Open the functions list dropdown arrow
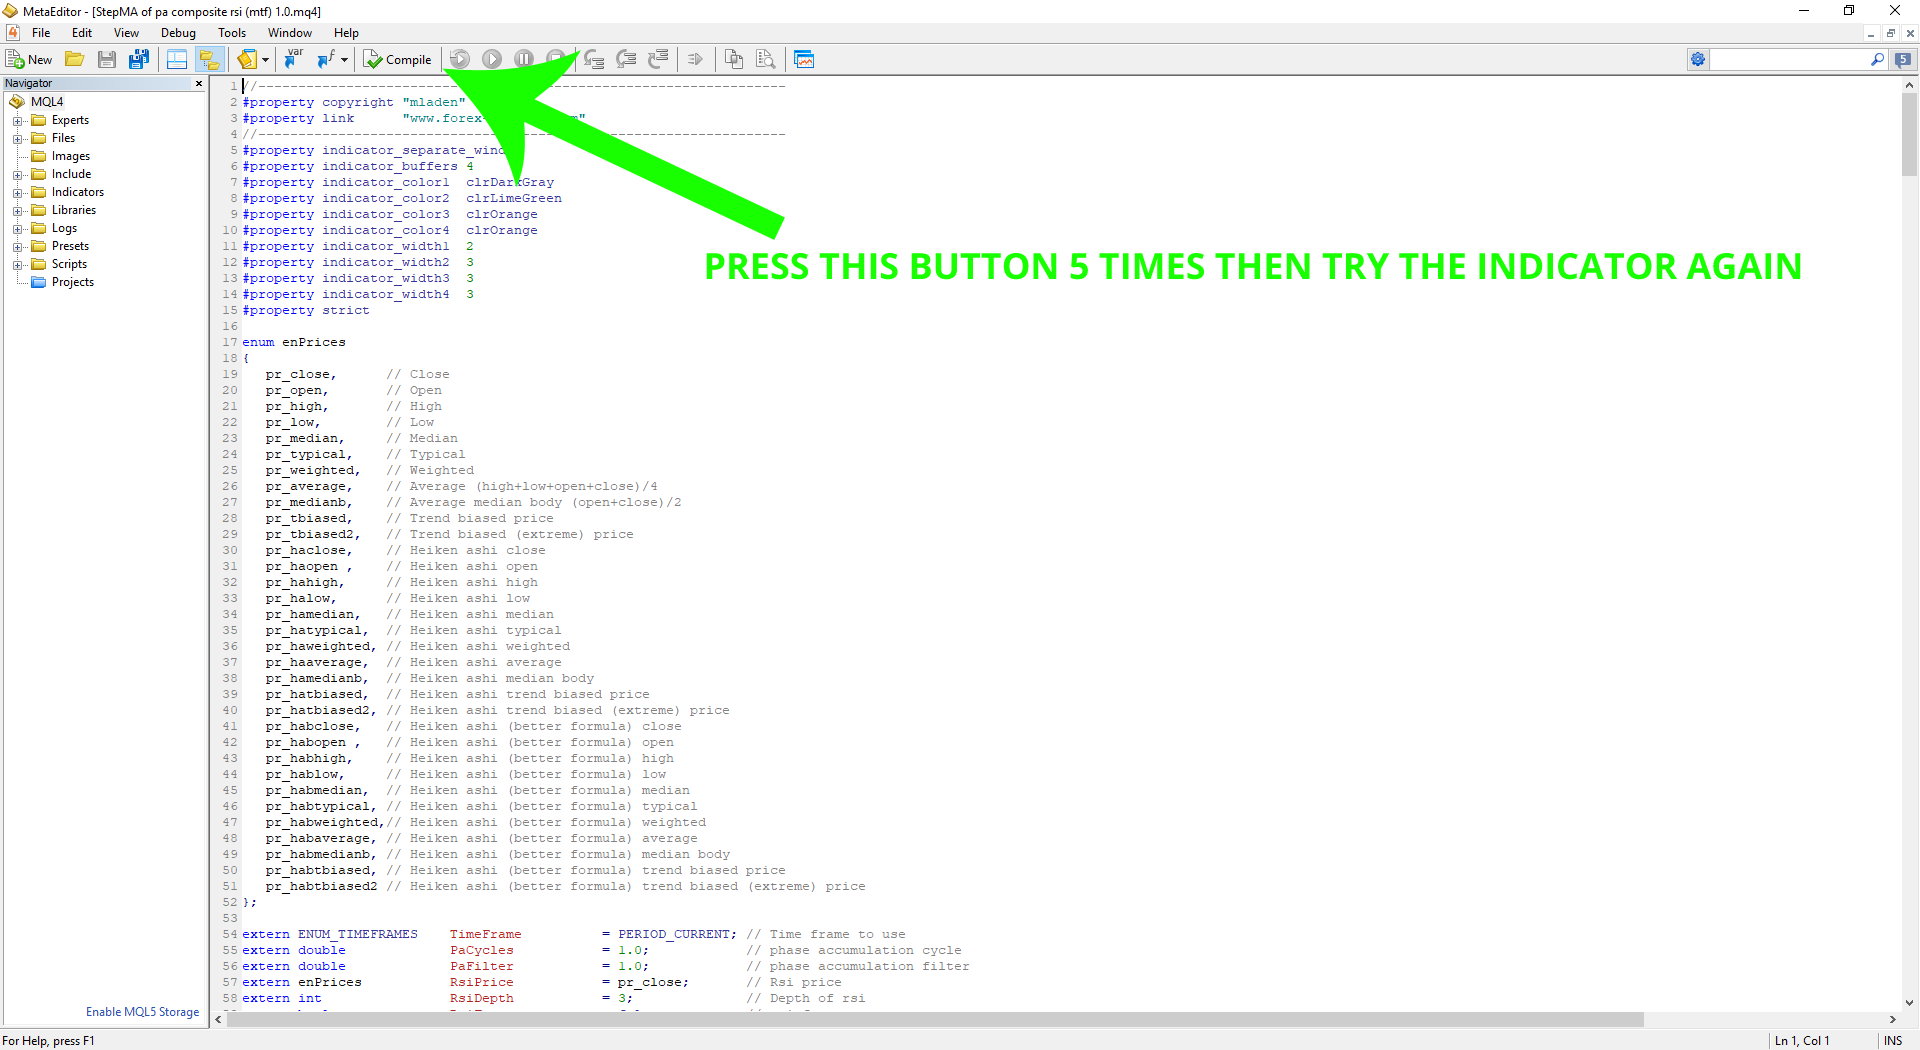The image size is (1920, 1050). click(x=344, y=60)
